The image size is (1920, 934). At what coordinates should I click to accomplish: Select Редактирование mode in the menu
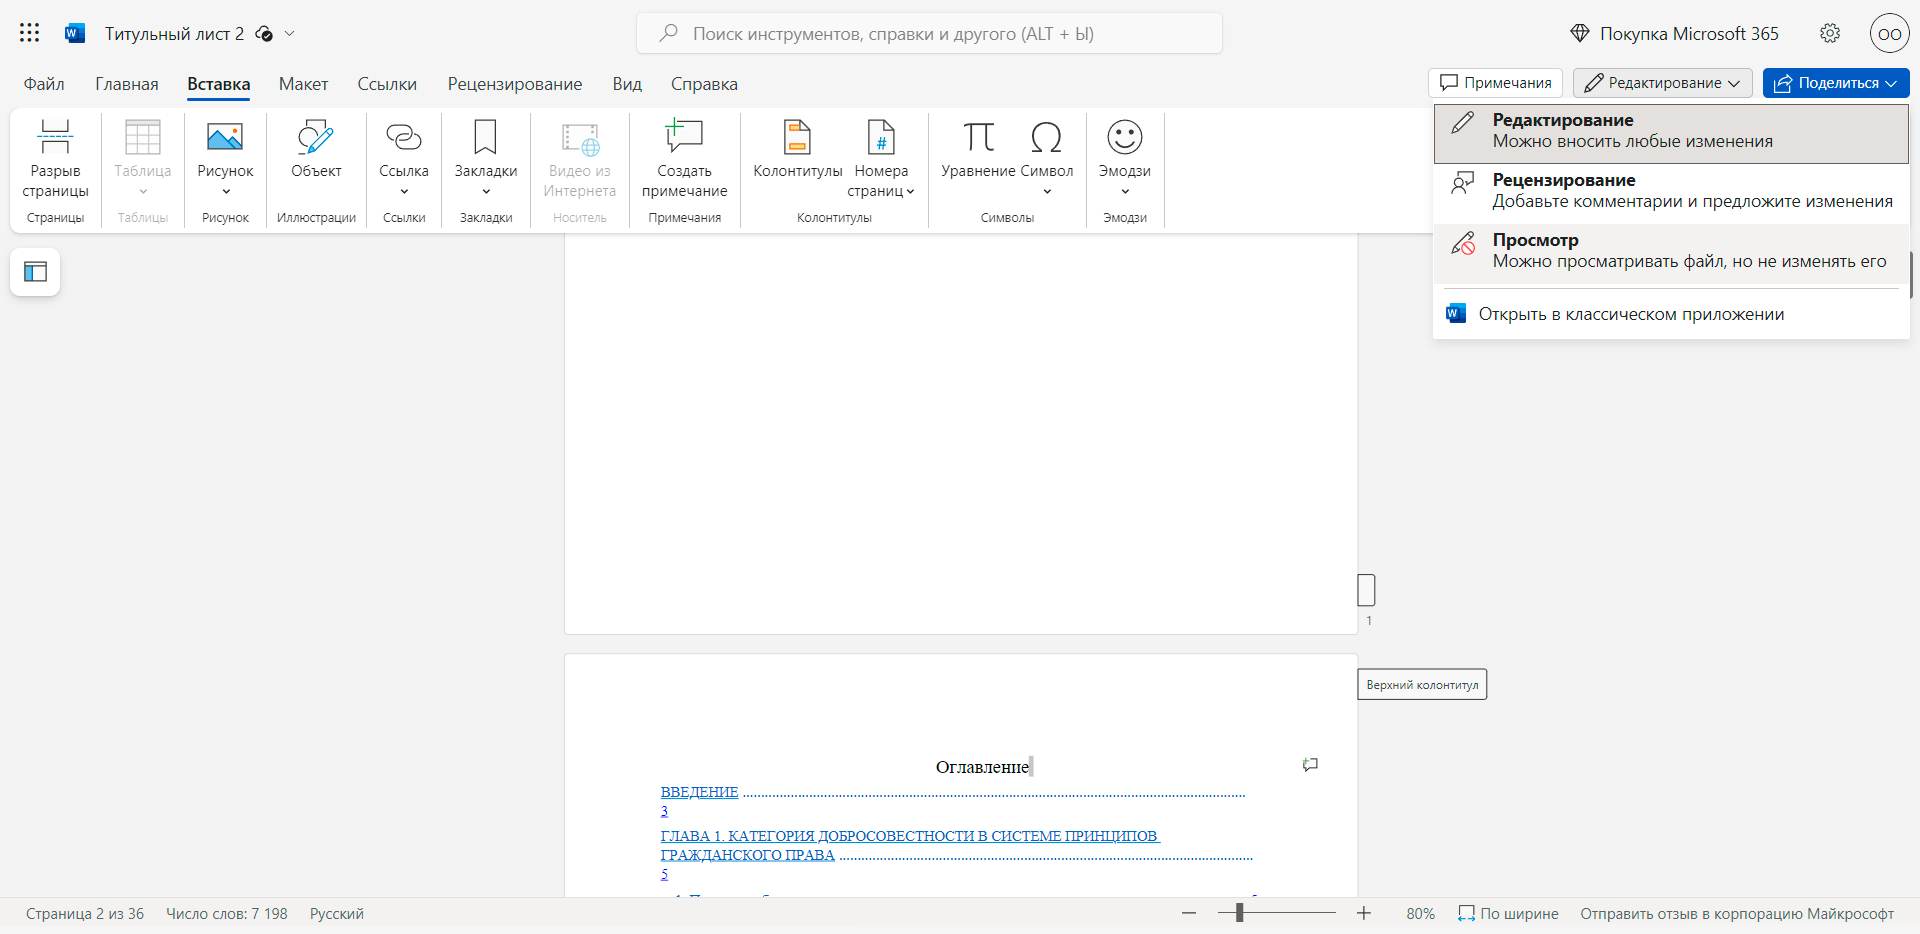click(x=1671, y=133)
